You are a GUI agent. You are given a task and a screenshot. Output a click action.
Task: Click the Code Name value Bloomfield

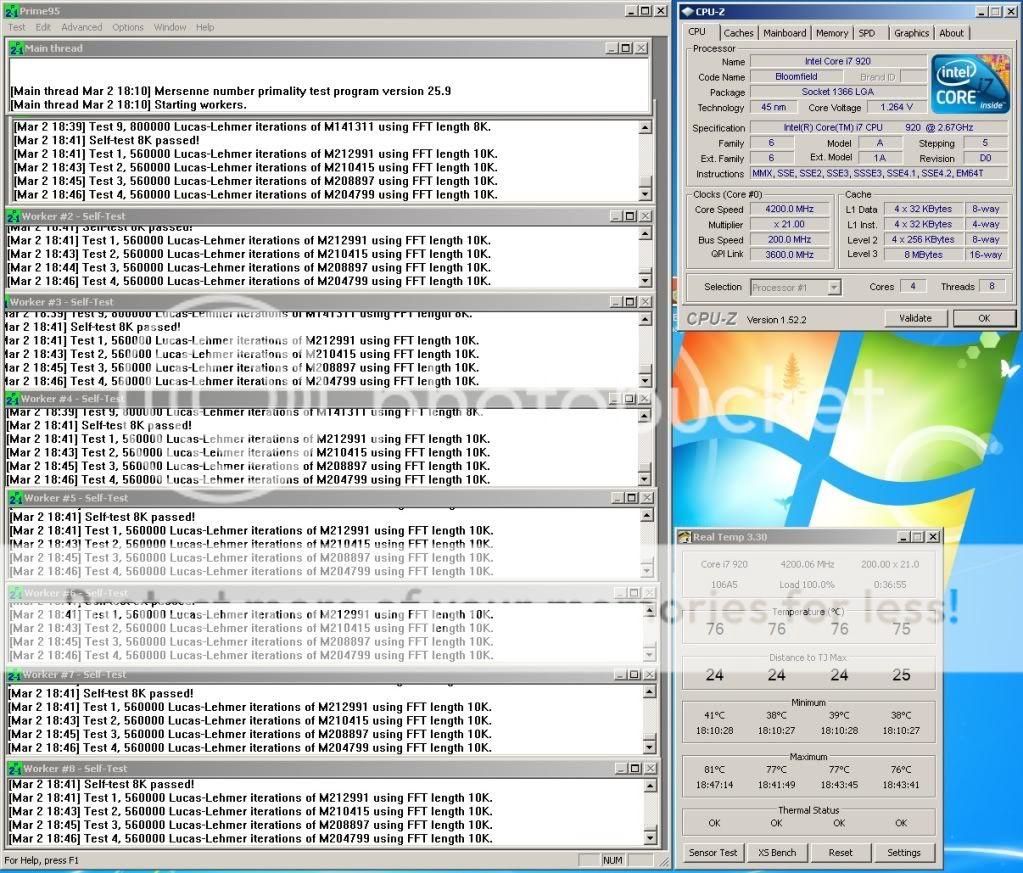point(796,77)
